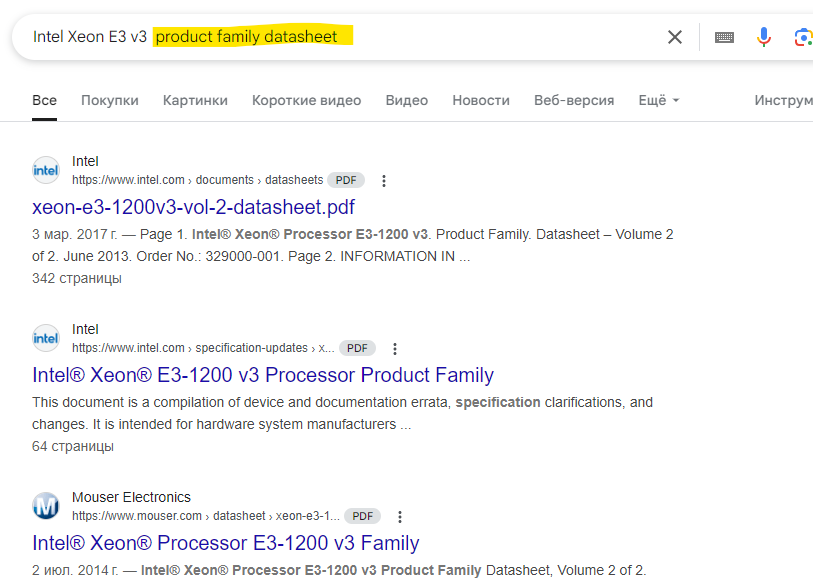Clear the search query with X icon

pos(675,37)
